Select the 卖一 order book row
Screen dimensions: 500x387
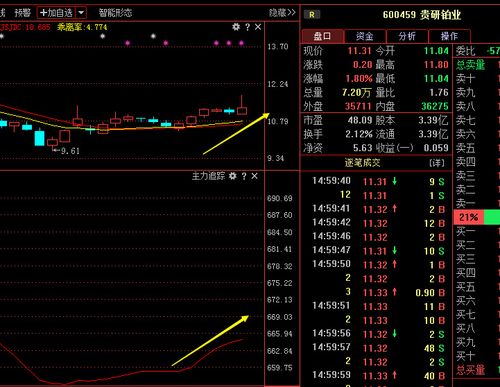click(x=477, y=203)
